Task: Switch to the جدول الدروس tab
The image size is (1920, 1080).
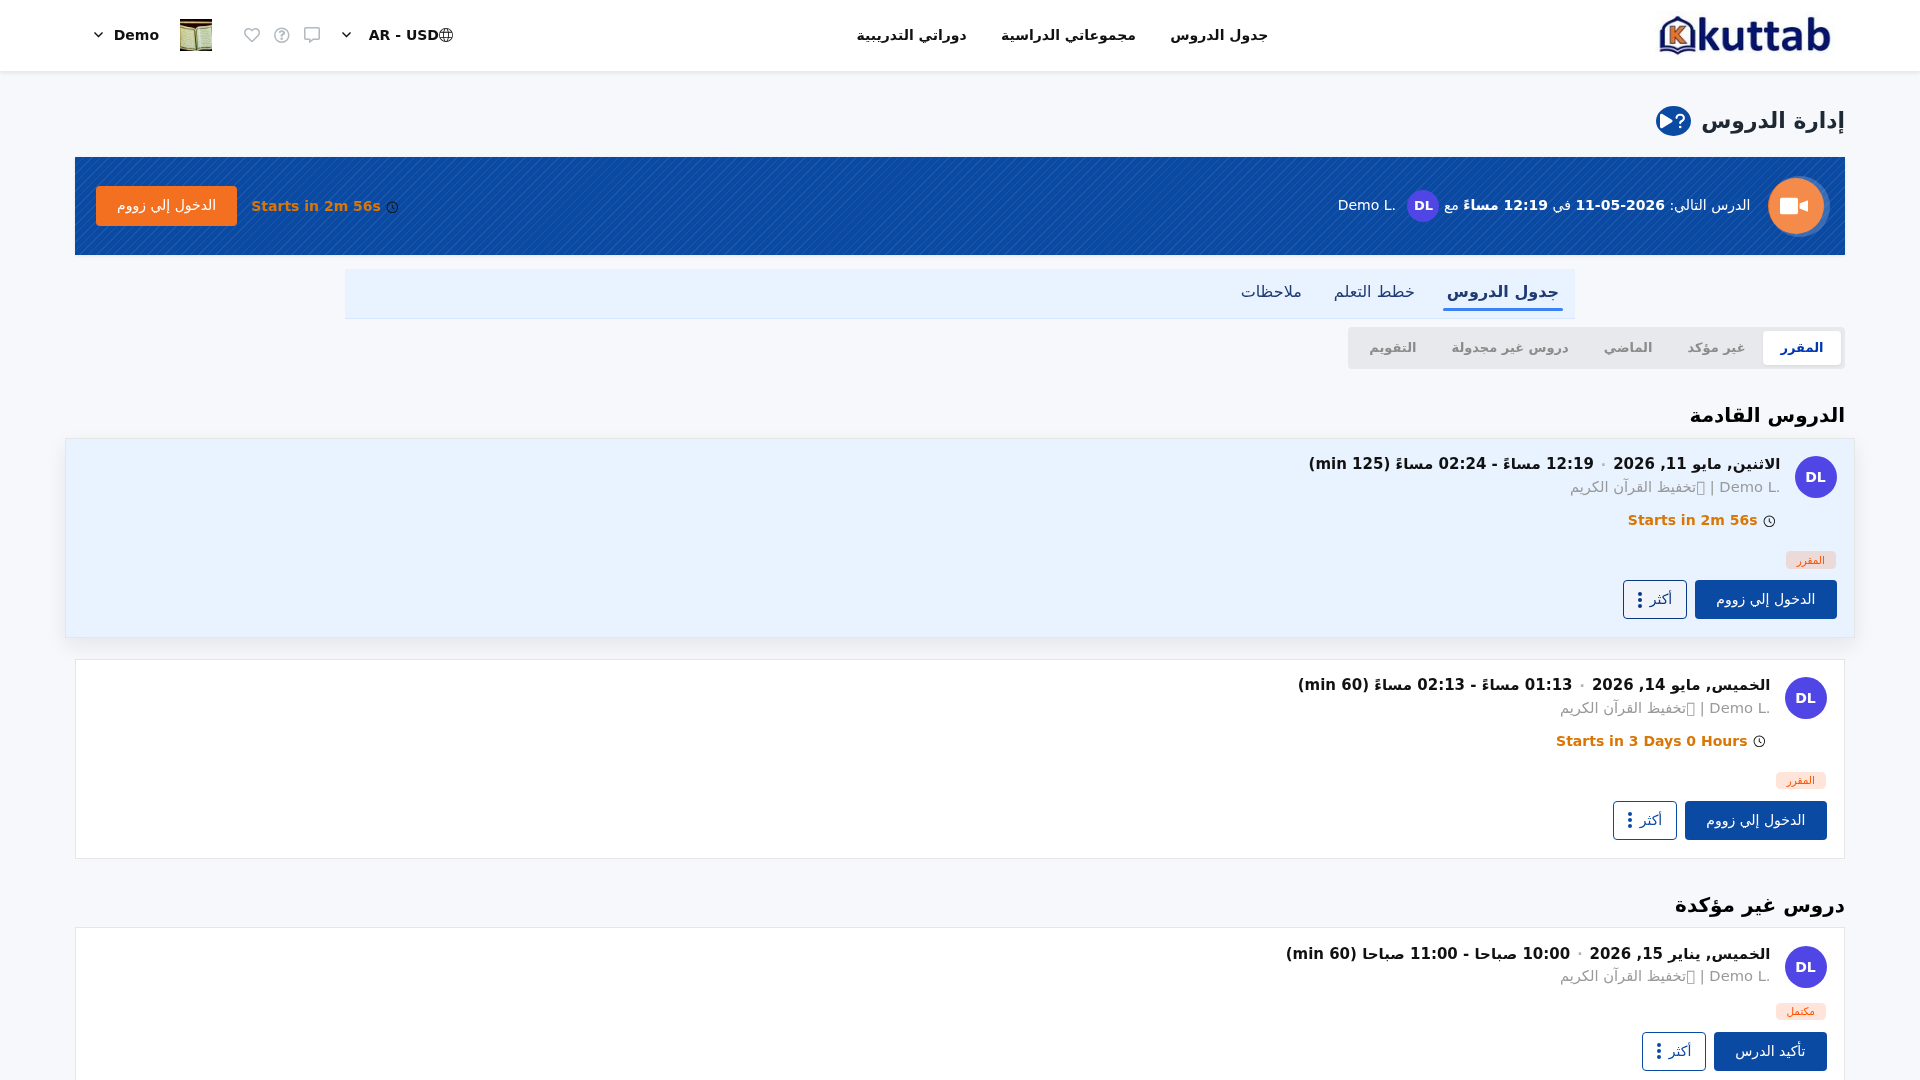Action: coord(1502,292)
